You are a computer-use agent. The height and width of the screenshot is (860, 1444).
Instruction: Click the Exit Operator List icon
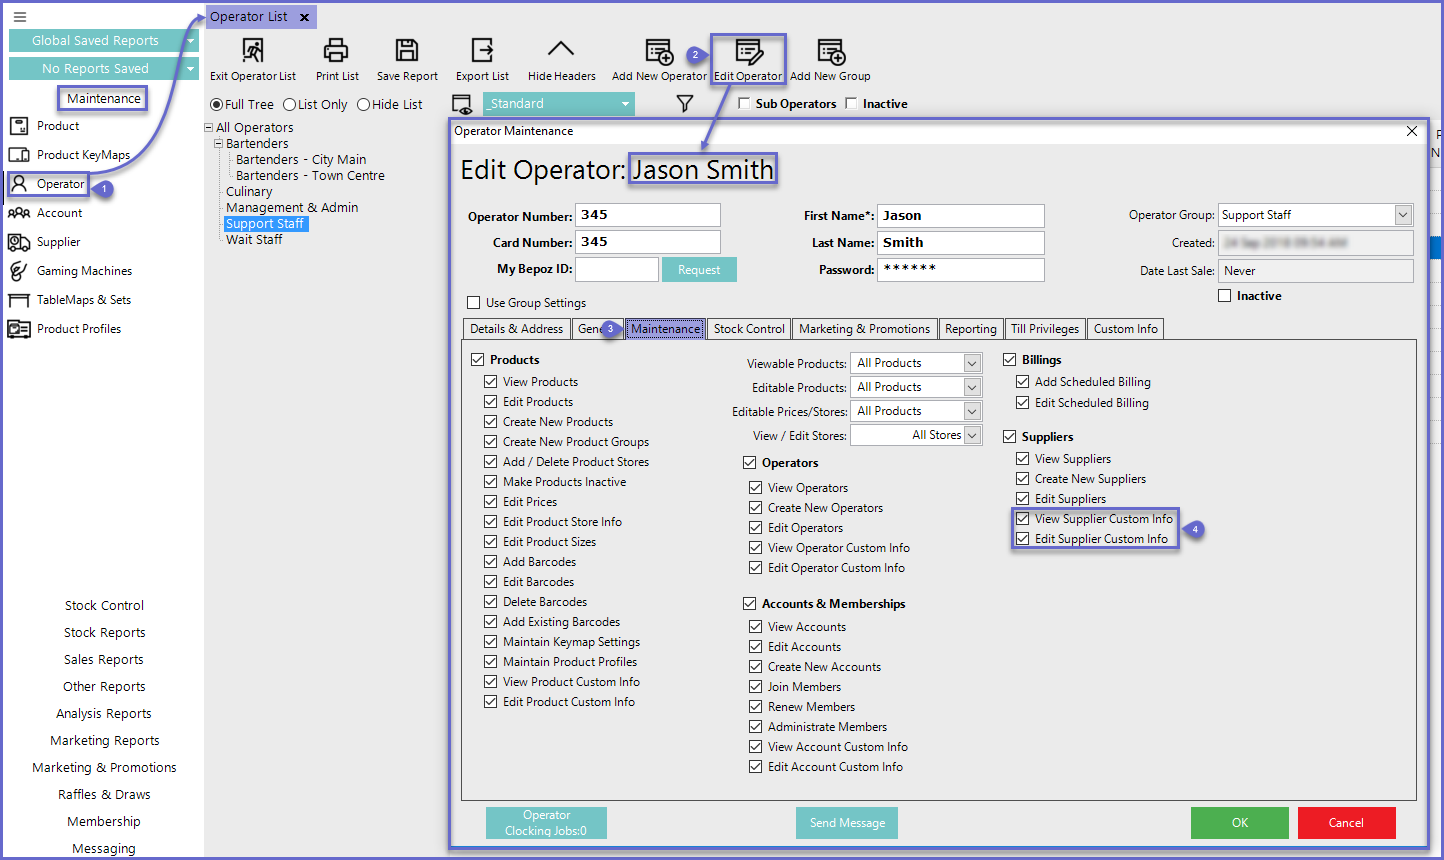[253, 51]
